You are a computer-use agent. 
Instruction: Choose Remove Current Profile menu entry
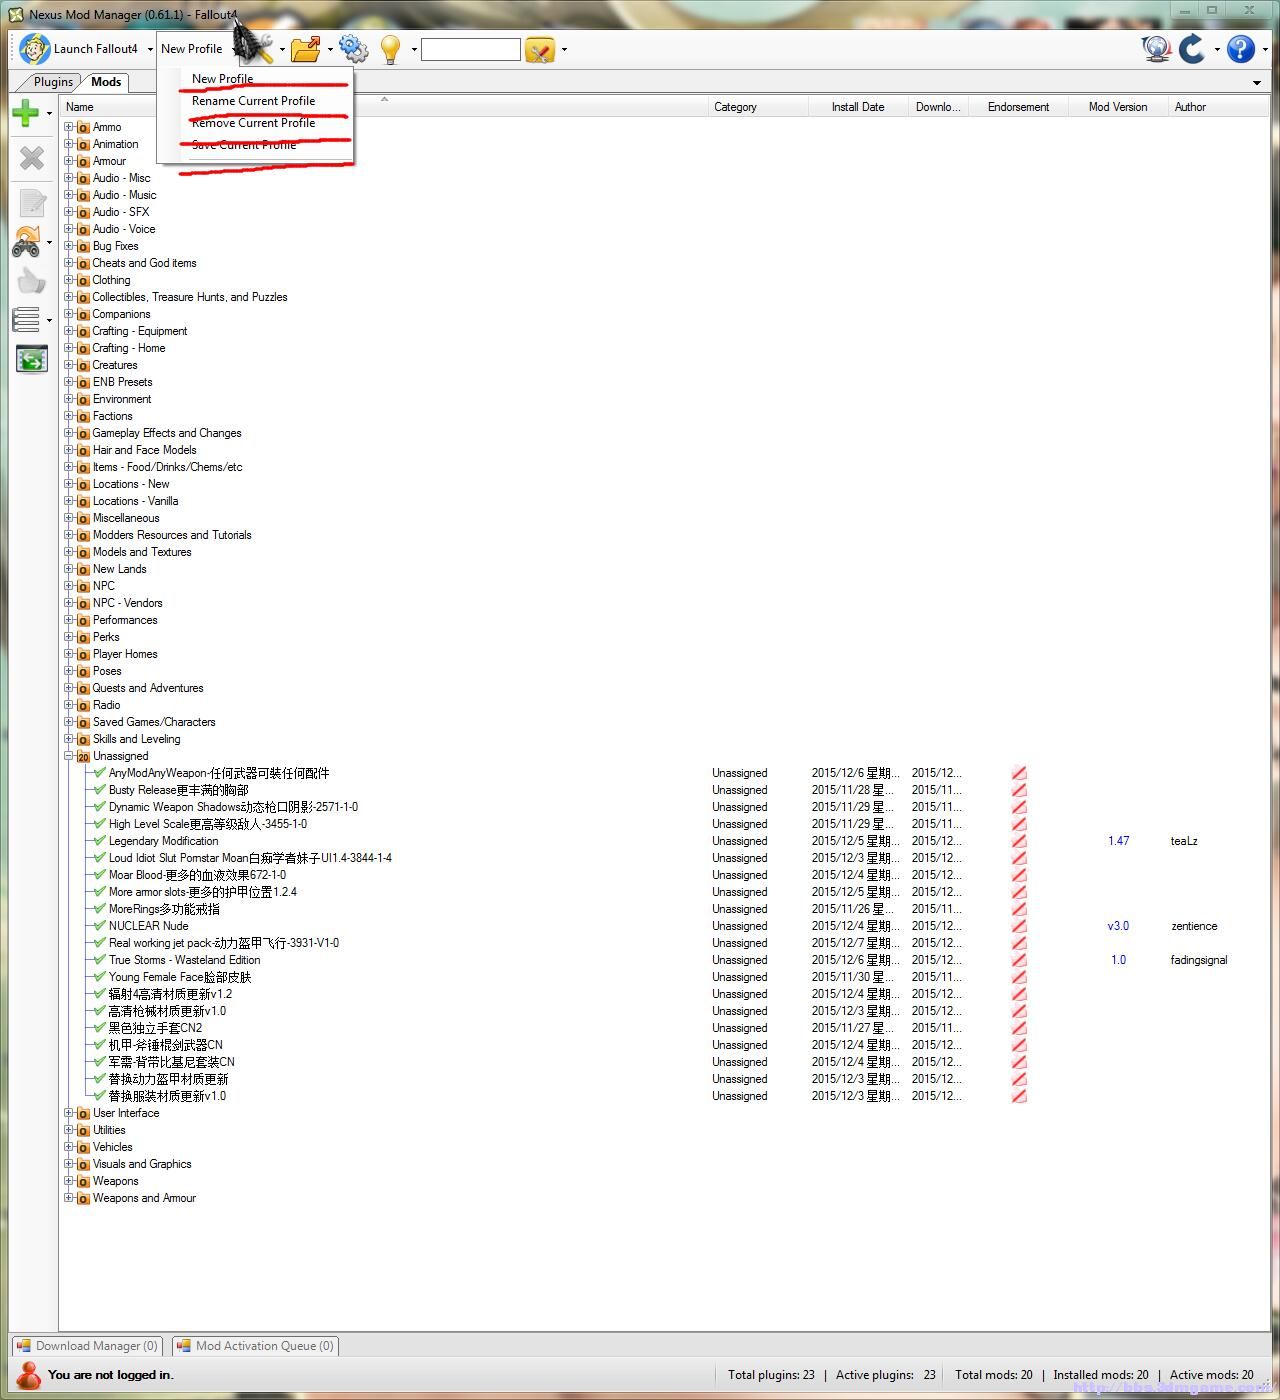(253, 123)
